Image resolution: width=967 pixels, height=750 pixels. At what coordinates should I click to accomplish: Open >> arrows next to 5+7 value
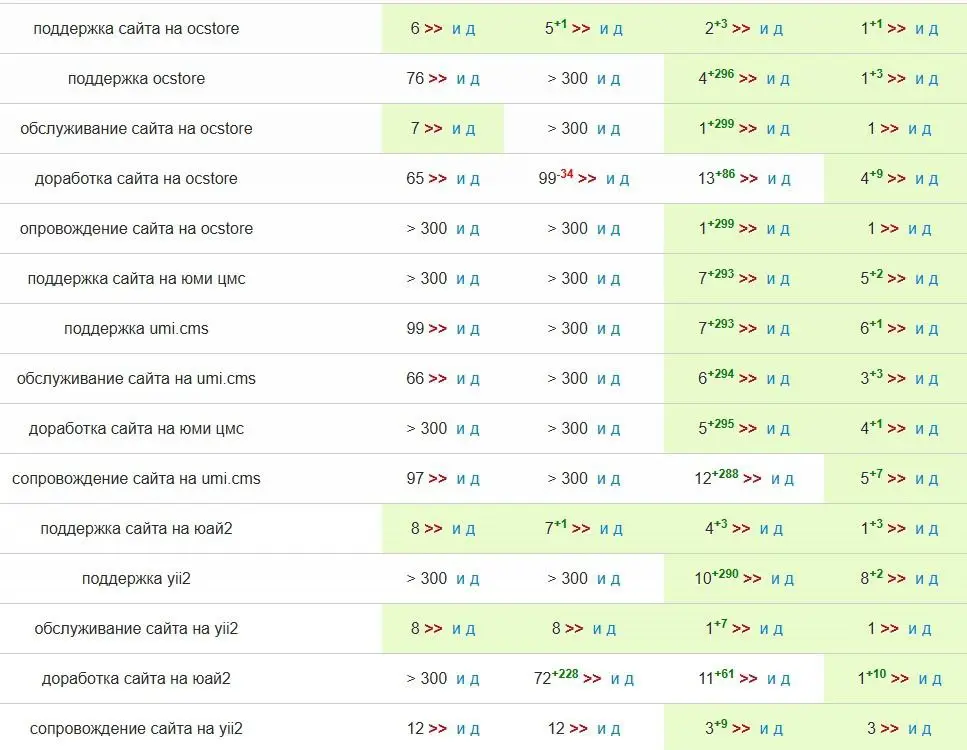(x=897, y=479)
